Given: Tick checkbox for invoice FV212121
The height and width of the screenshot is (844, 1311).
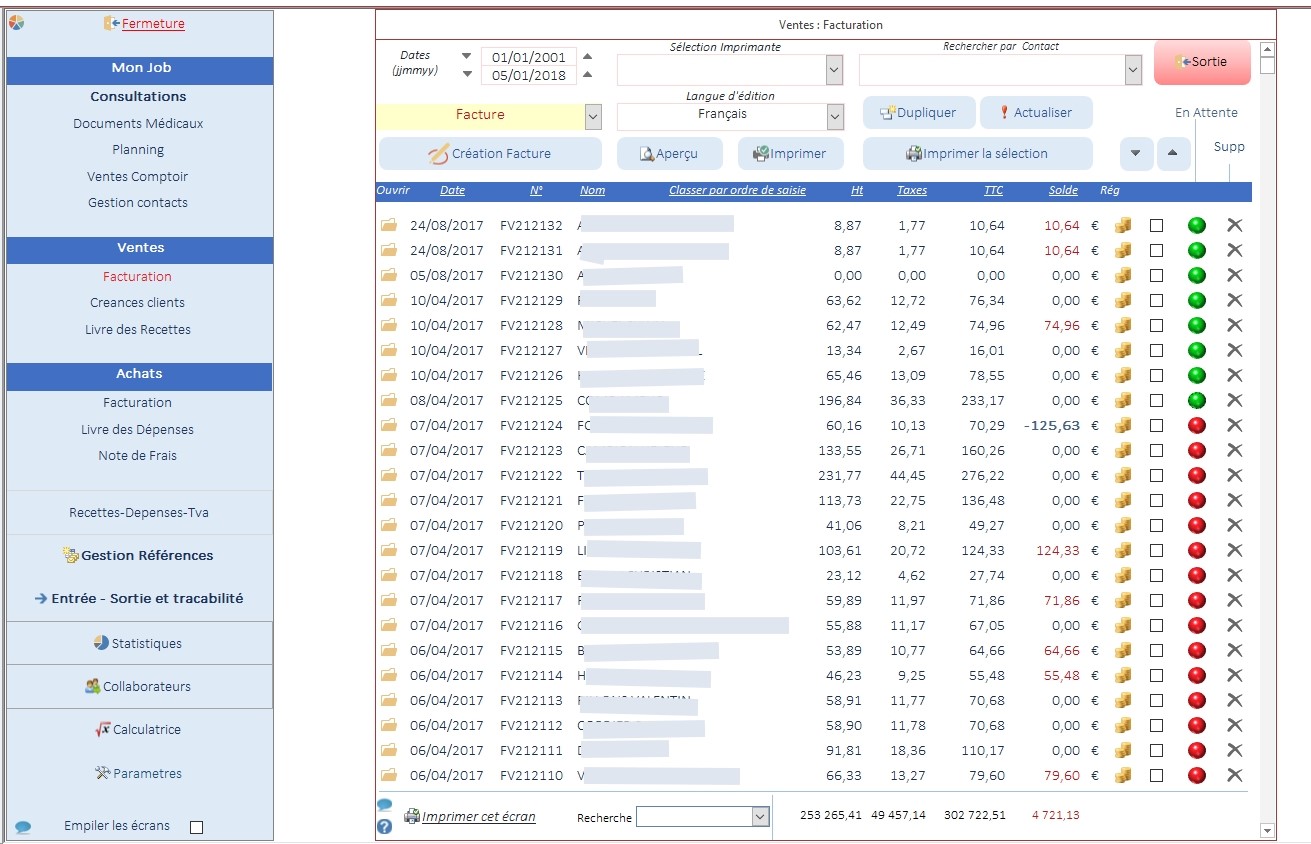Looking at the screenshot, I should (1156, 500).
